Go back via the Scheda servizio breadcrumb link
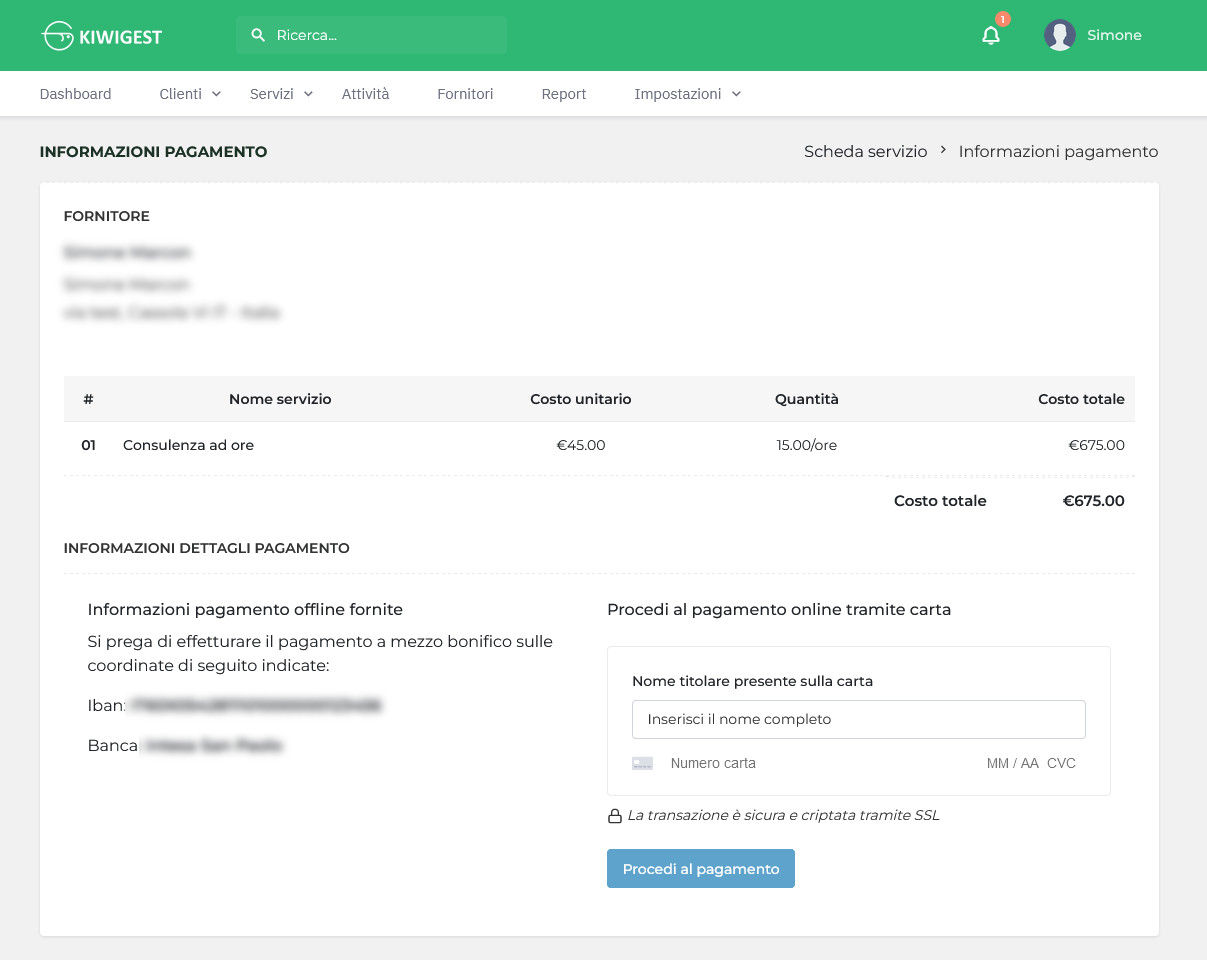Viewport: 1207px width, 963px height. pyautogui.click(x=865, y=151)
